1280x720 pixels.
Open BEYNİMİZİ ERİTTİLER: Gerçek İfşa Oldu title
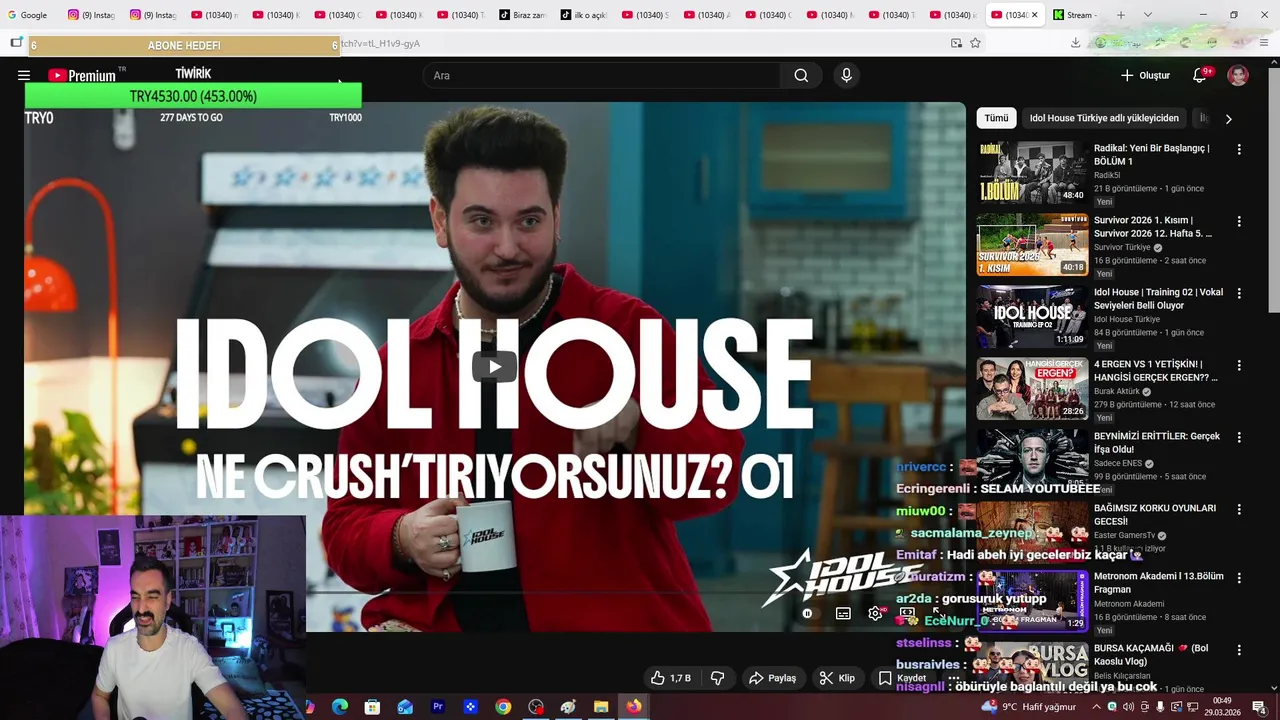tap(1157, 443)
